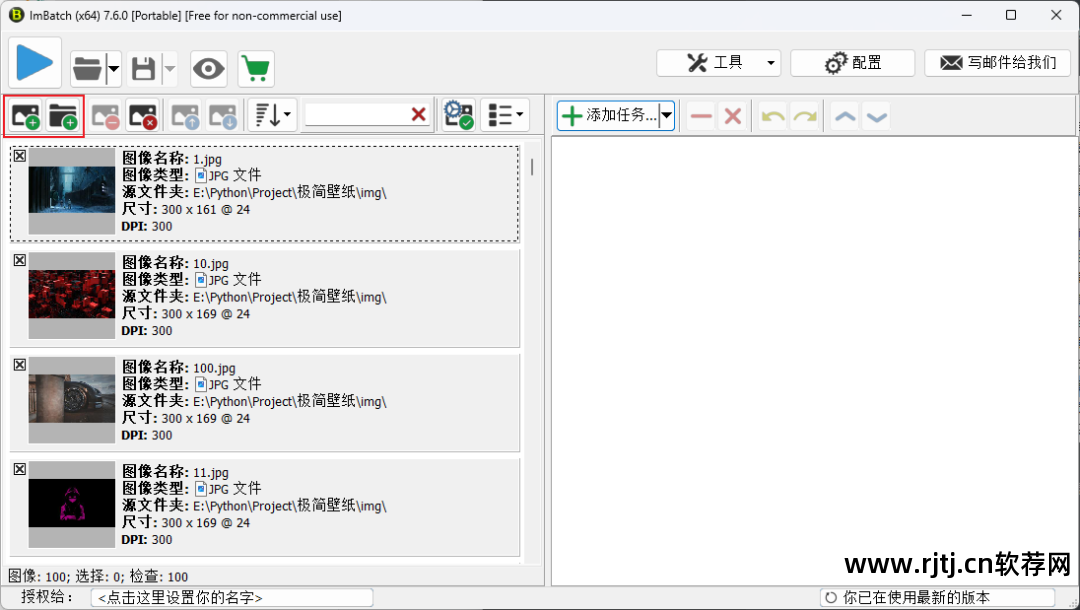Click the add folder of images icon
The height and width of the screenshot is (610, 1080).
click(63, 116)
